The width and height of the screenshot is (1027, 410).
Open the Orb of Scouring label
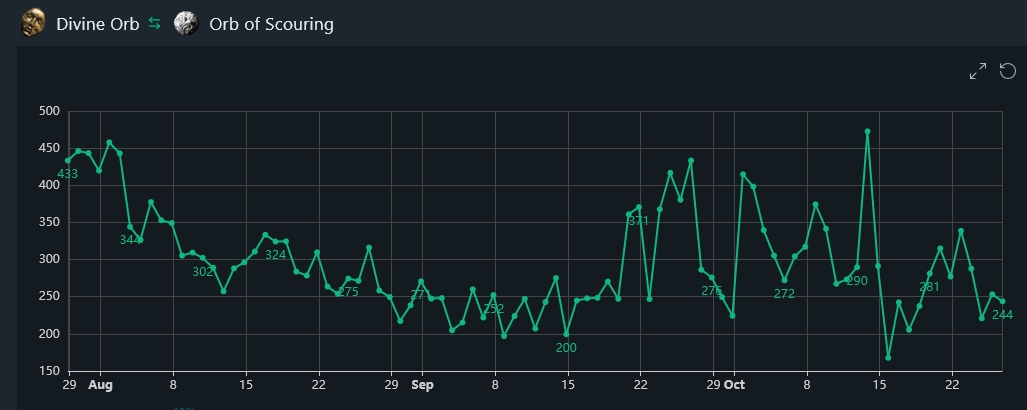pos(271,25)
